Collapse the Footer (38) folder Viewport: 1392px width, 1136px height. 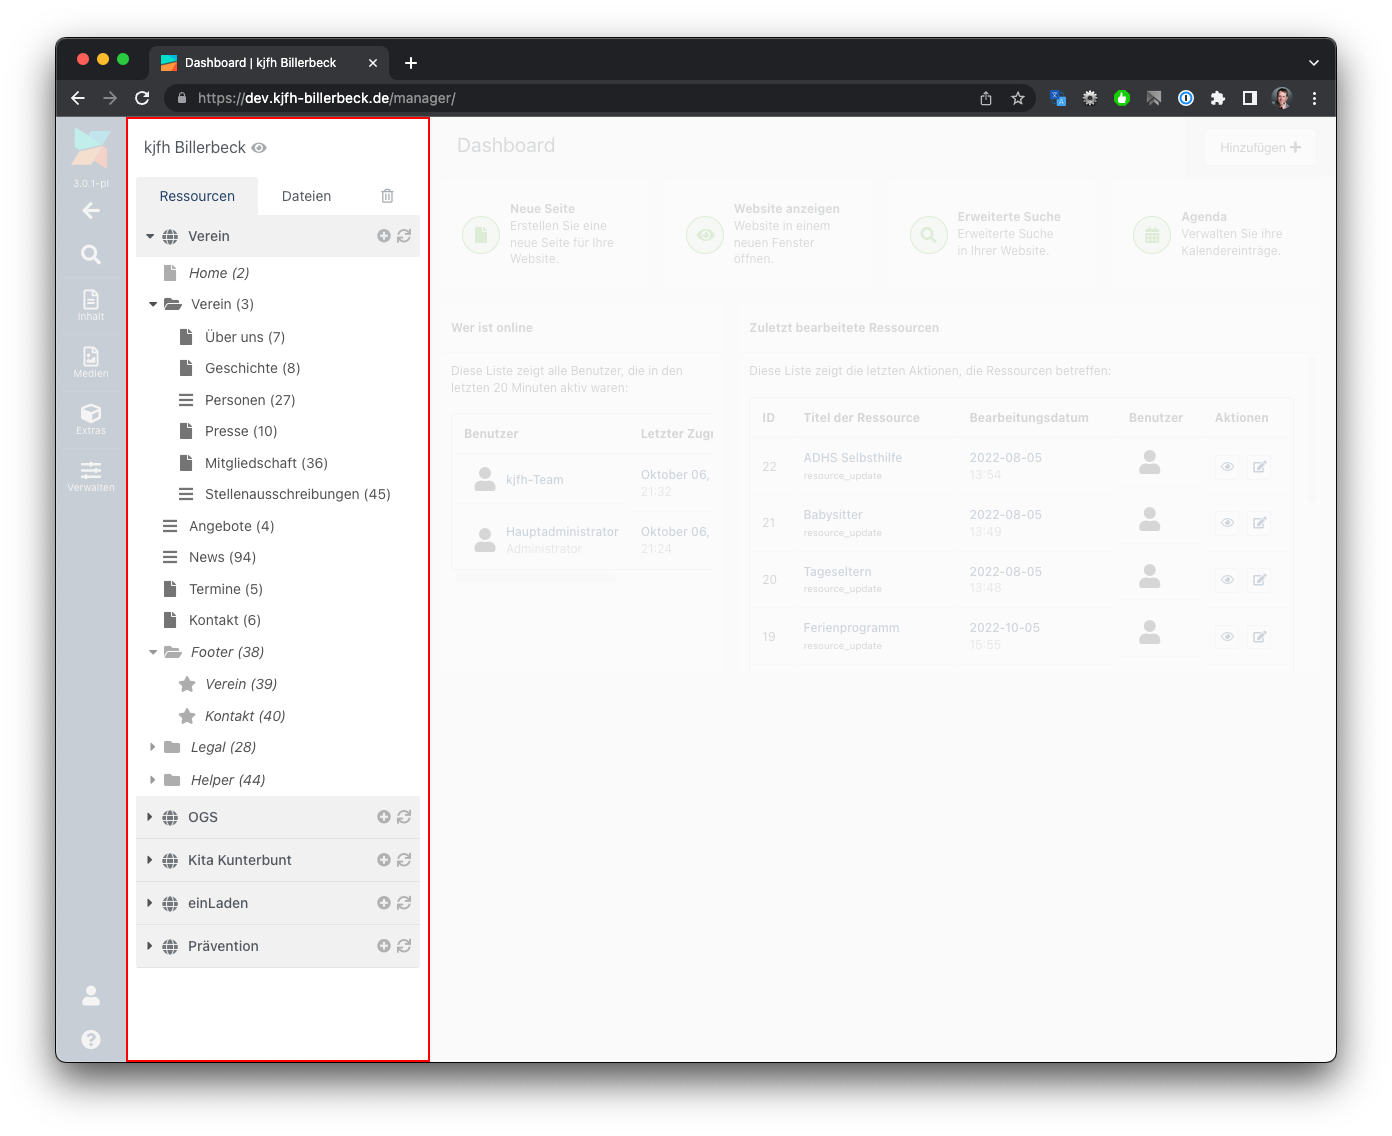(153, 652)
